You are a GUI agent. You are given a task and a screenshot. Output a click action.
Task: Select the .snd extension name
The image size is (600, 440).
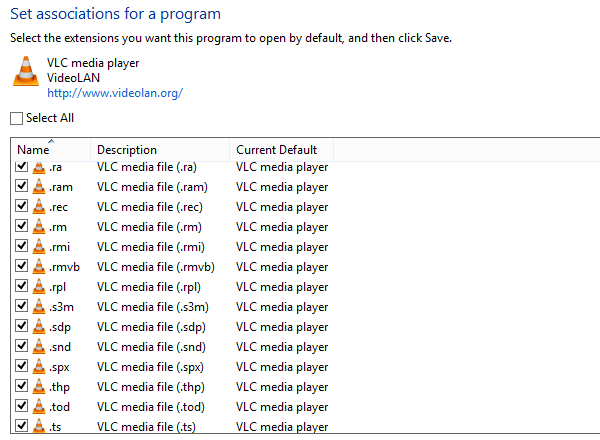60,347
